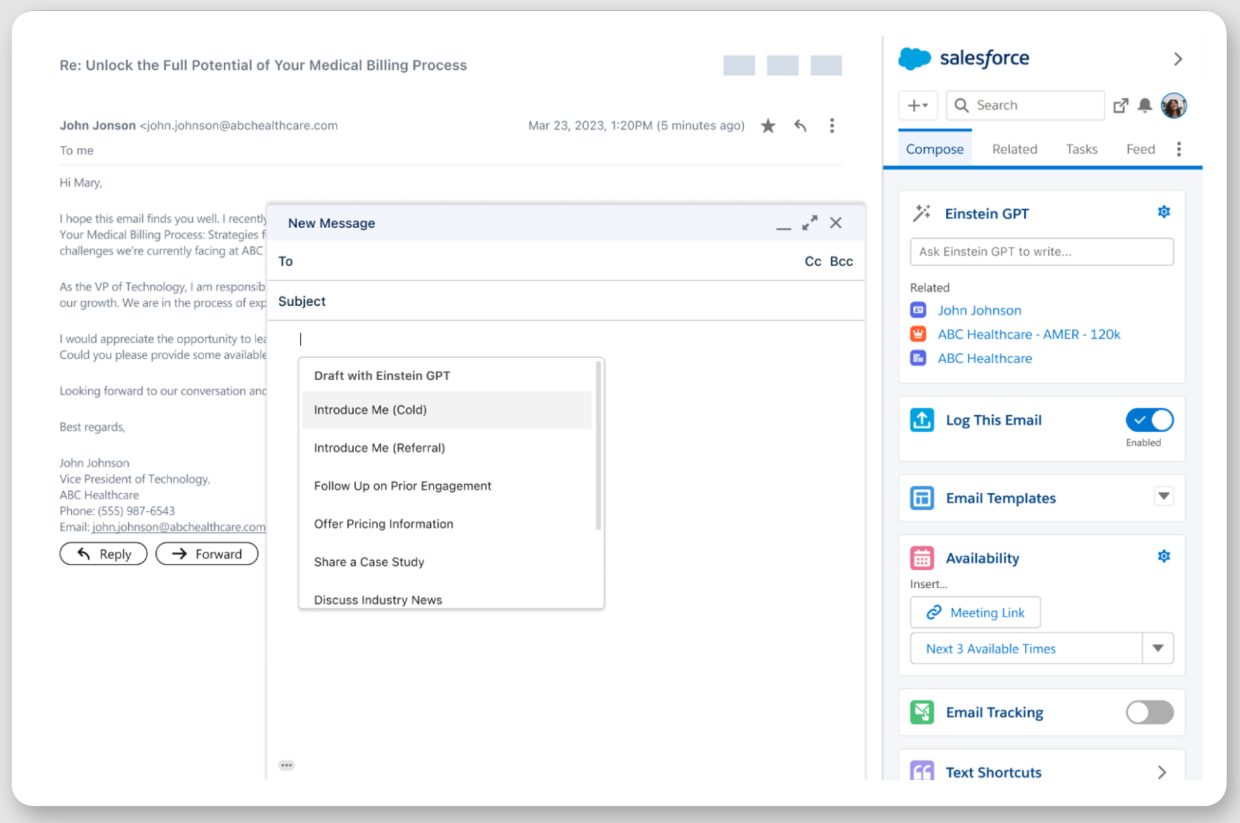Click the Email Tracking envelope icon
This screenshot has height=823, width=1240.
point(921,712)
